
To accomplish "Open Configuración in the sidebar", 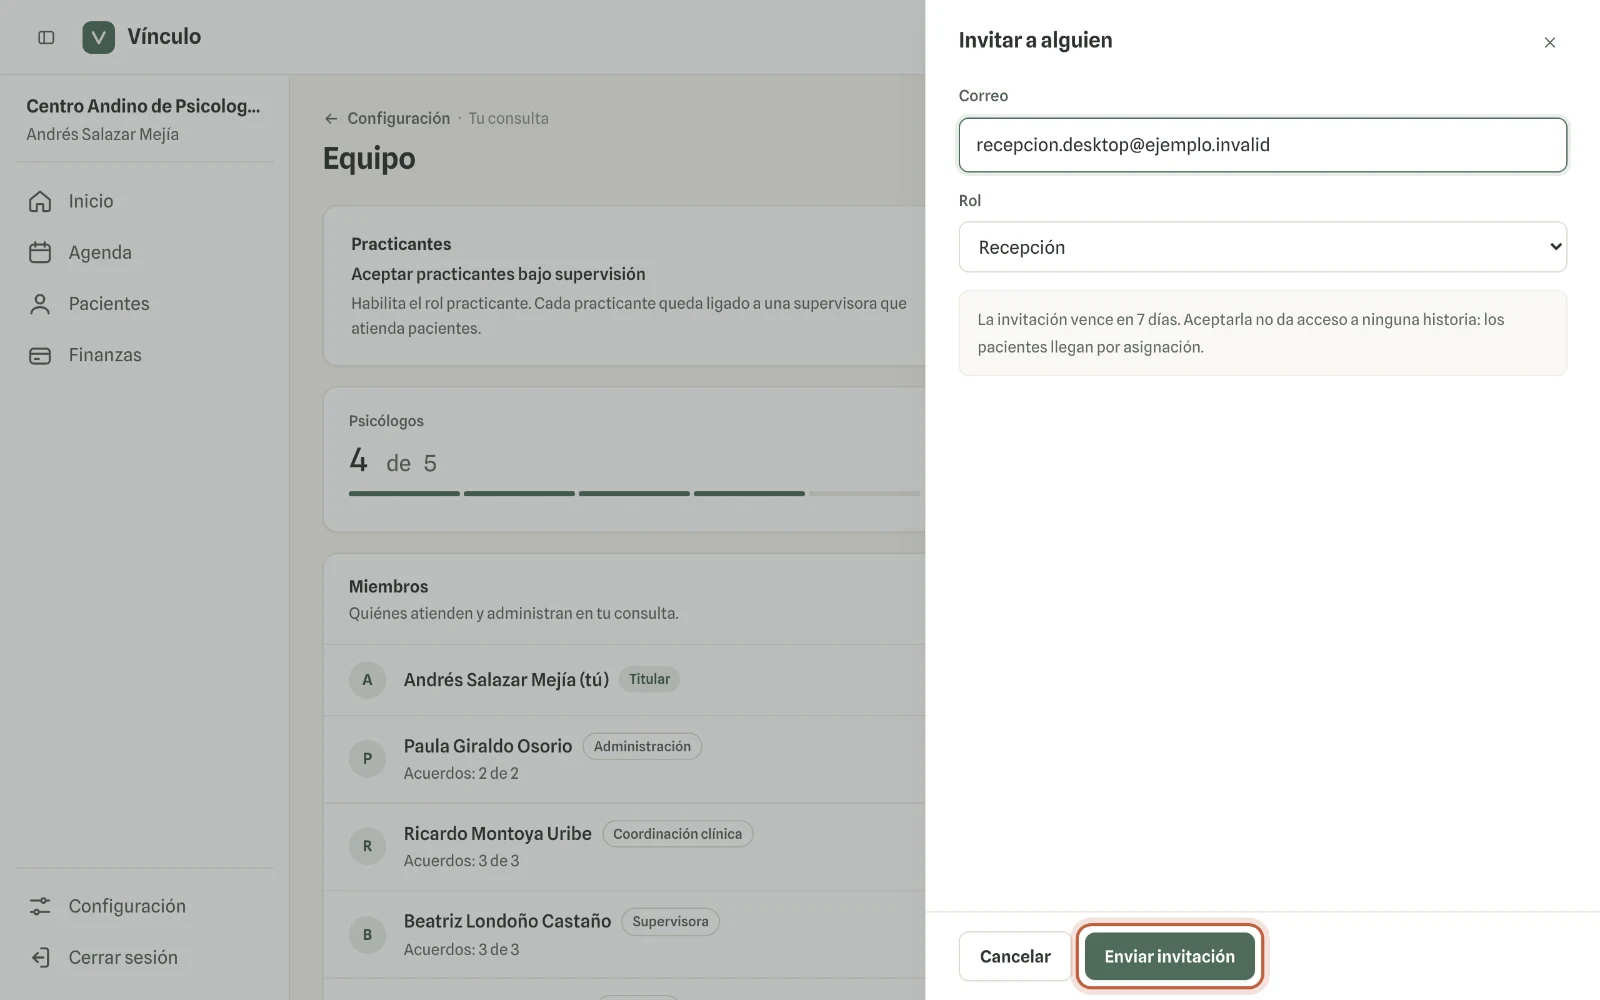I will coord(127,906).
